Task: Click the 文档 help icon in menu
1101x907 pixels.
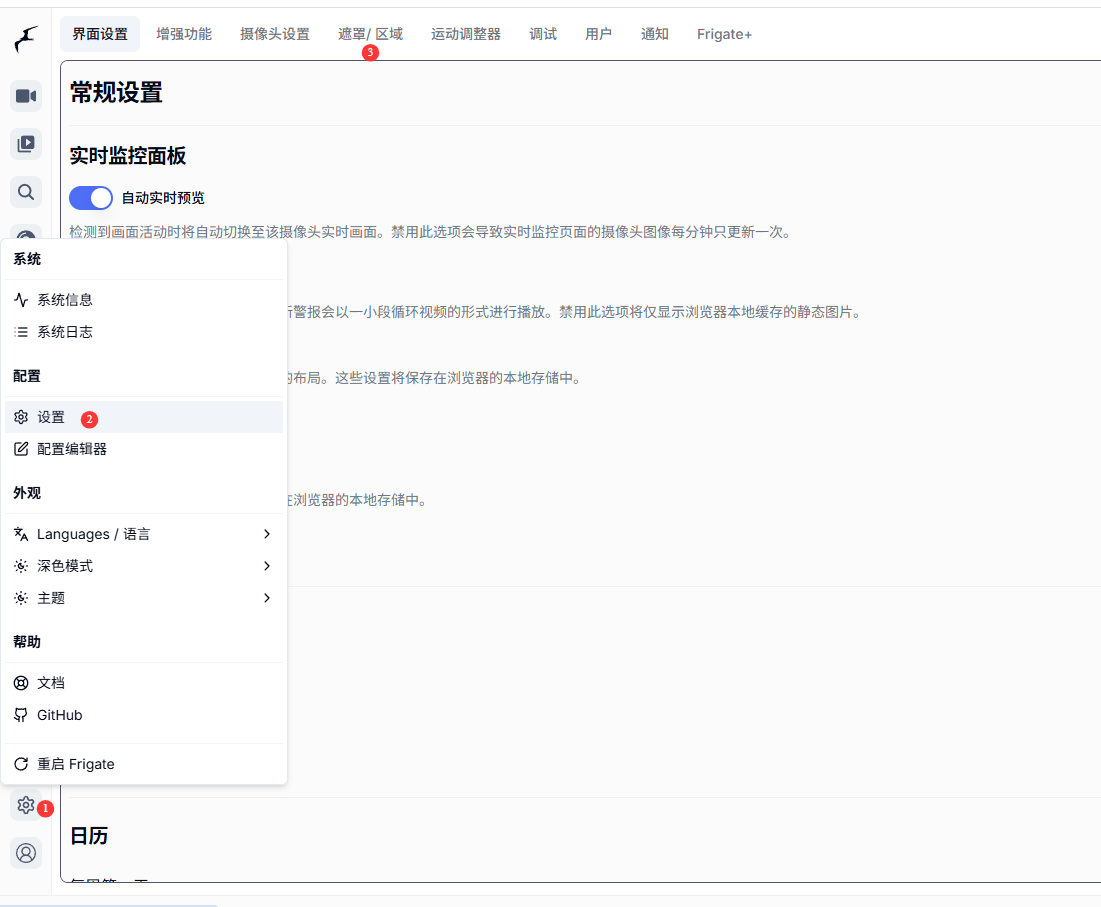Action: point(21,682)
